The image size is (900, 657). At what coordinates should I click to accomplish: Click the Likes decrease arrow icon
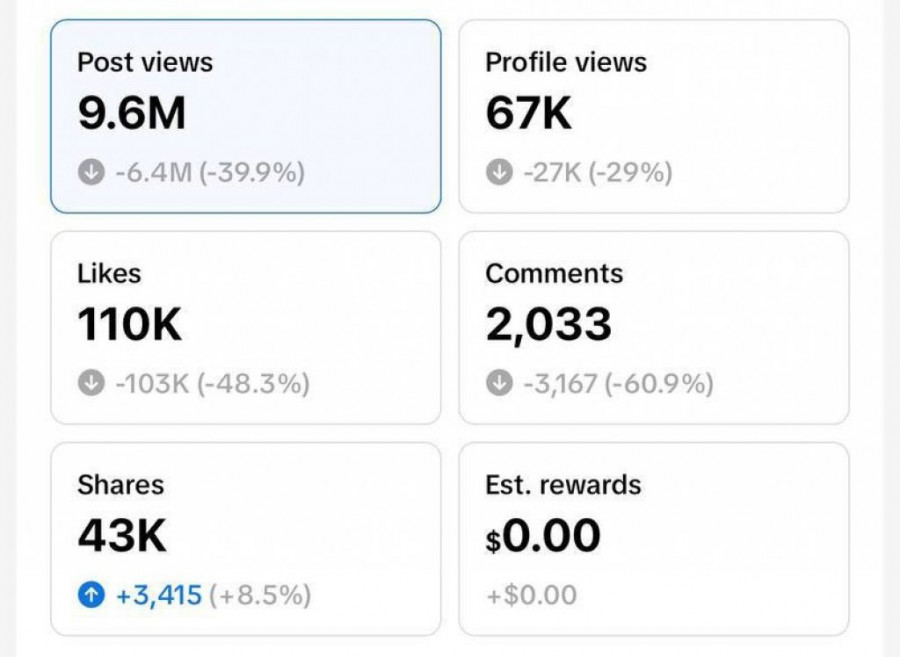(x=91, y=384)
